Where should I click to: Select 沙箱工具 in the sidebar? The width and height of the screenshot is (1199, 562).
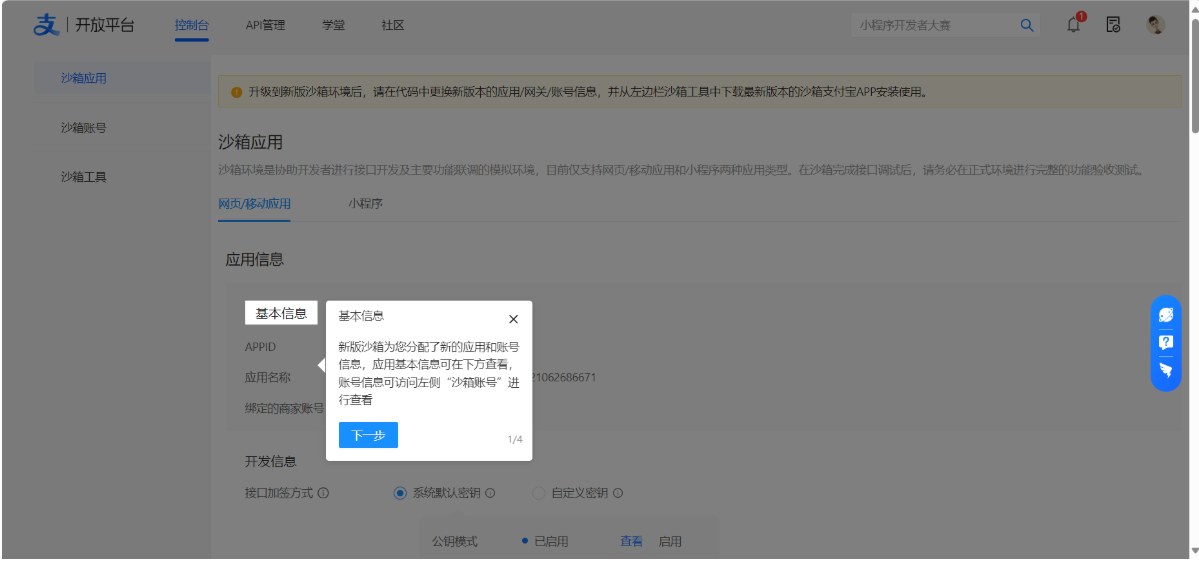pos(84,177)
